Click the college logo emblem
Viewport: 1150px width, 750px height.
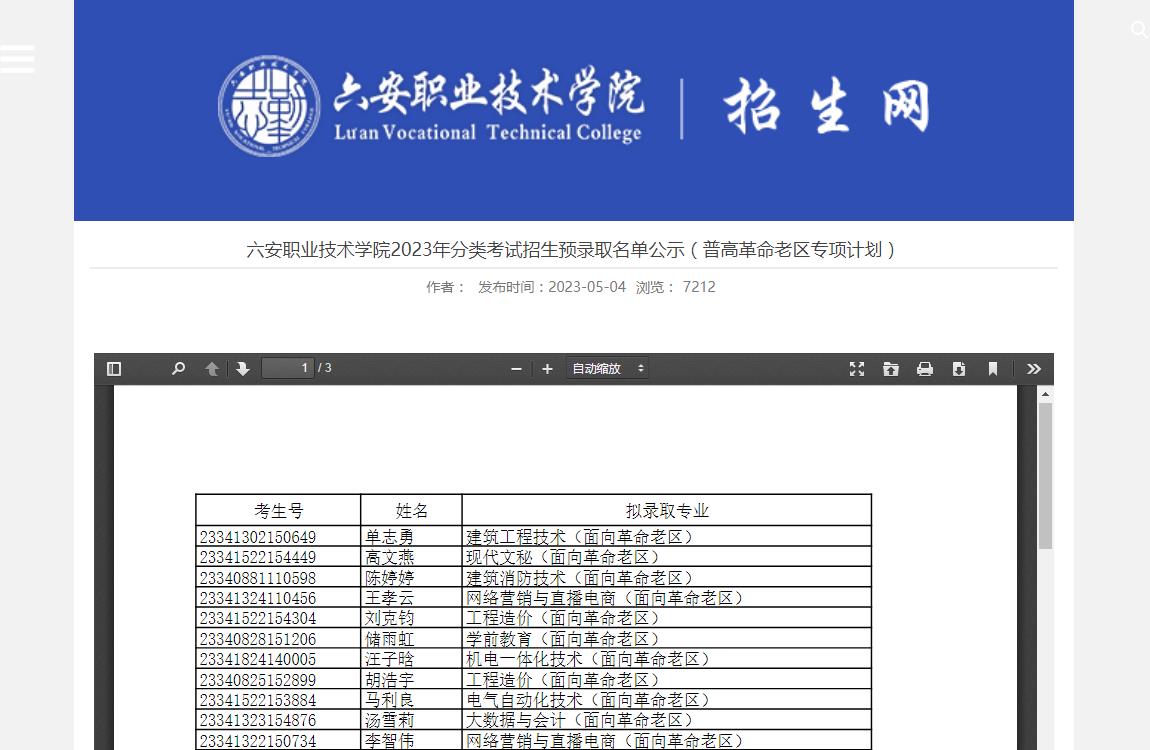(x=269, y=106)
